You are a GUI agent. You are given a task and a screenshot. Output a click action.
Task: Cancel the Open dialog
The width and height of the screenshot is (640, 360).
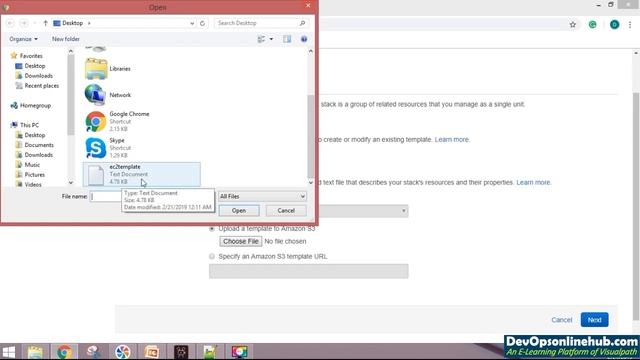(286, 211)
